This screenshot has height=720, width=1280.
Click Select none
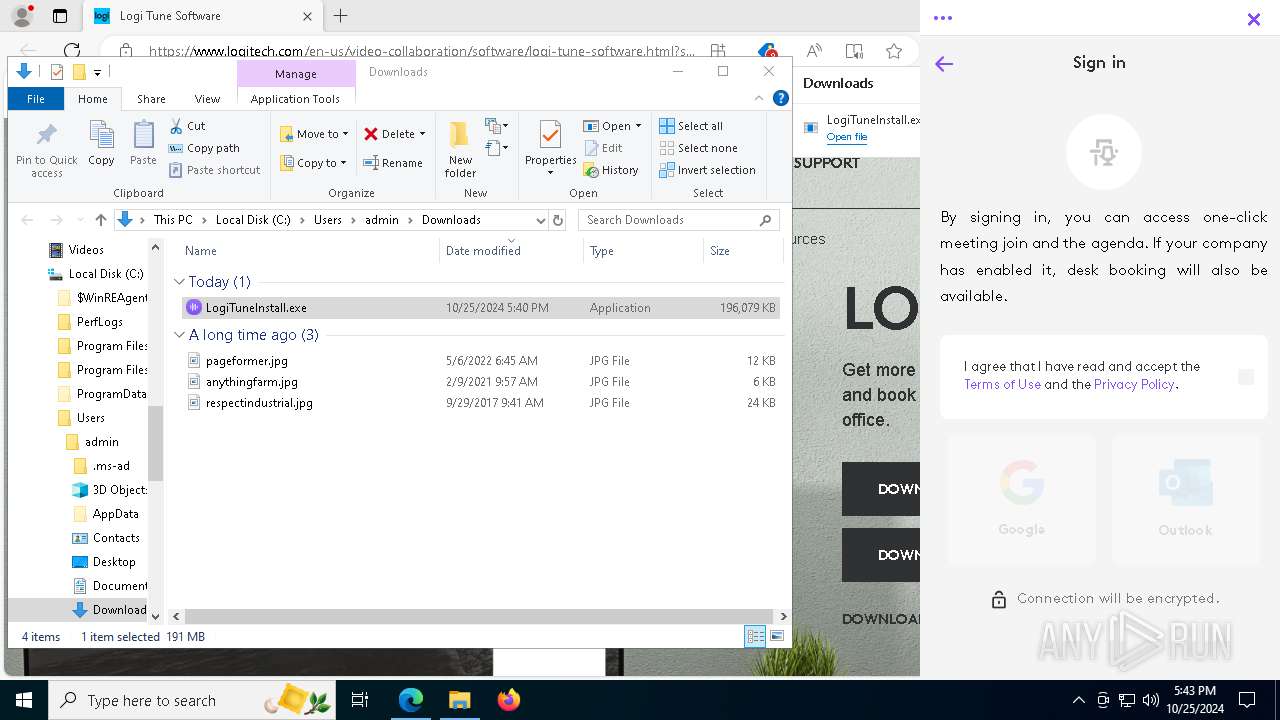click(698, 148)
